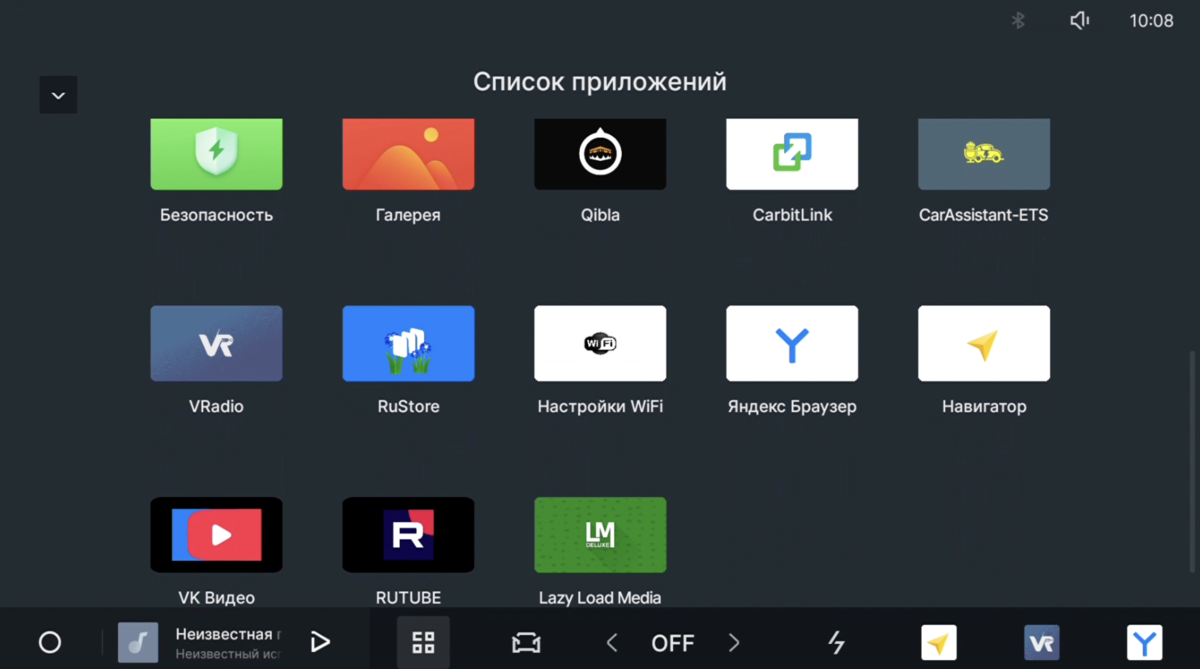Image resolution: width=1200 pixels, height=669 pixels.
Task: Open CarAssistant-ETS app
Action: coord(984,155)
